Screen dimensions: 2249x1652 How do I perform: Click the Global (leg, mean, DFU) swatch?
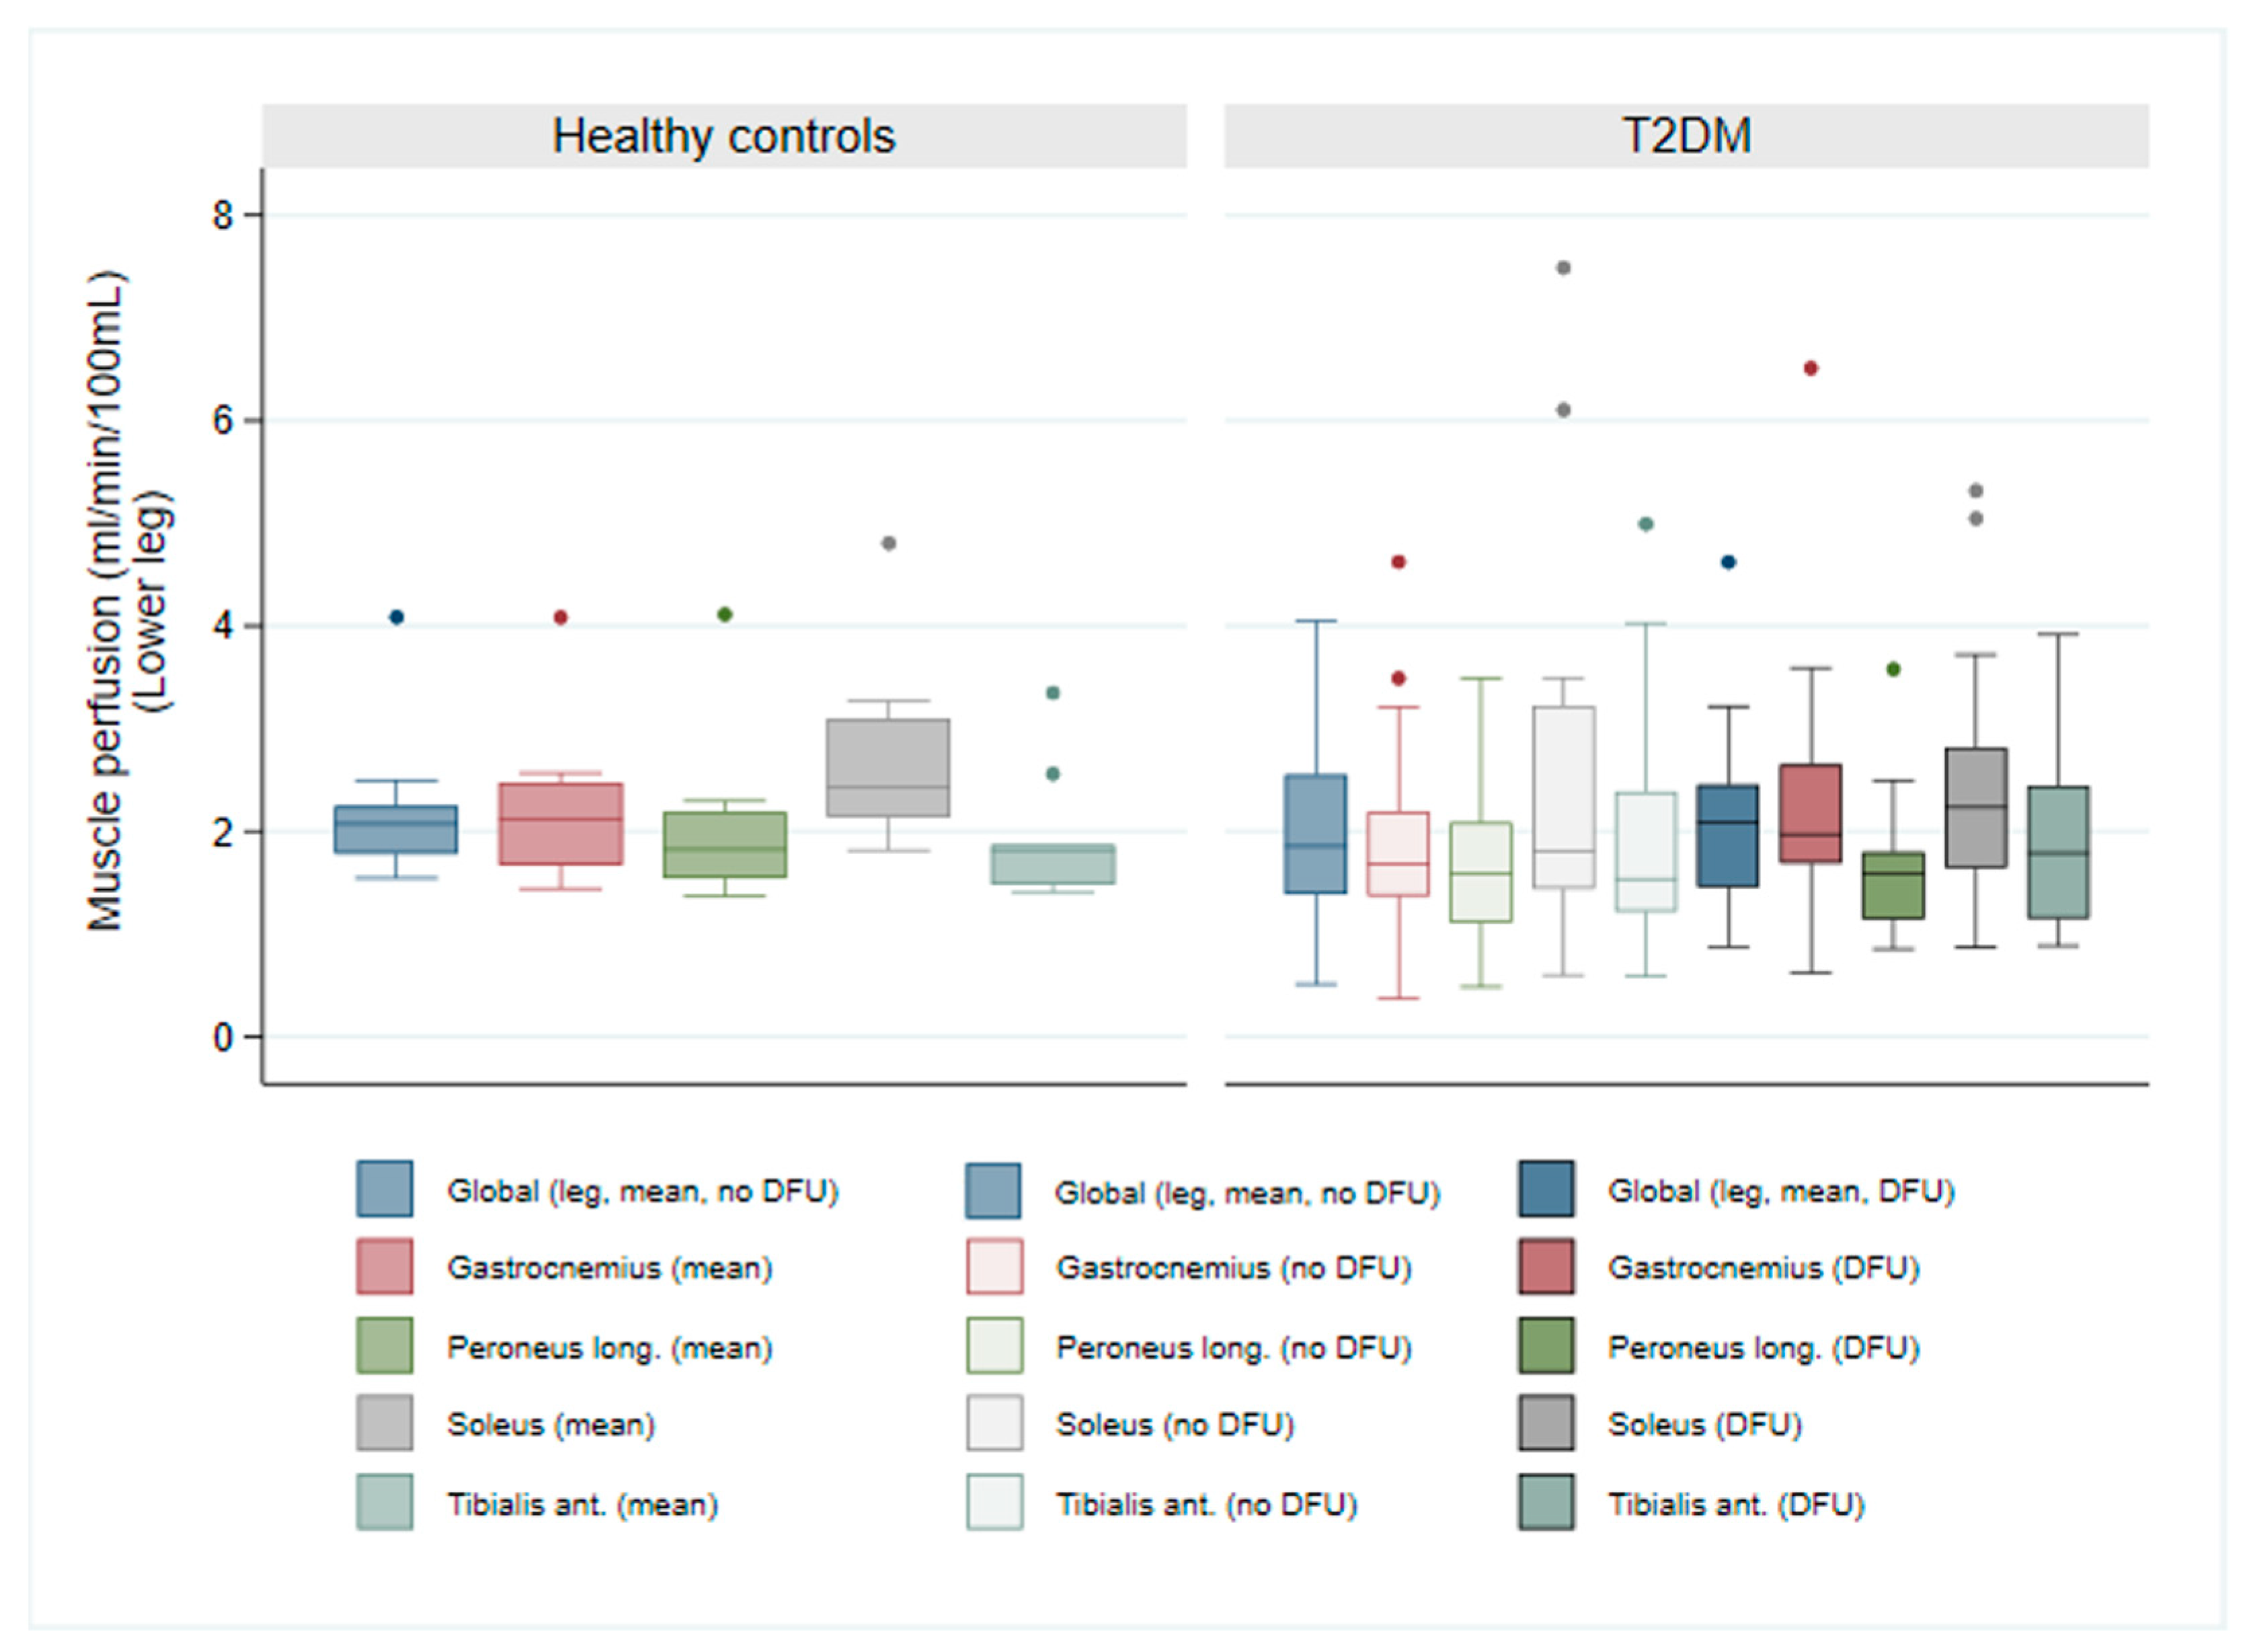pos(1545,1189)
